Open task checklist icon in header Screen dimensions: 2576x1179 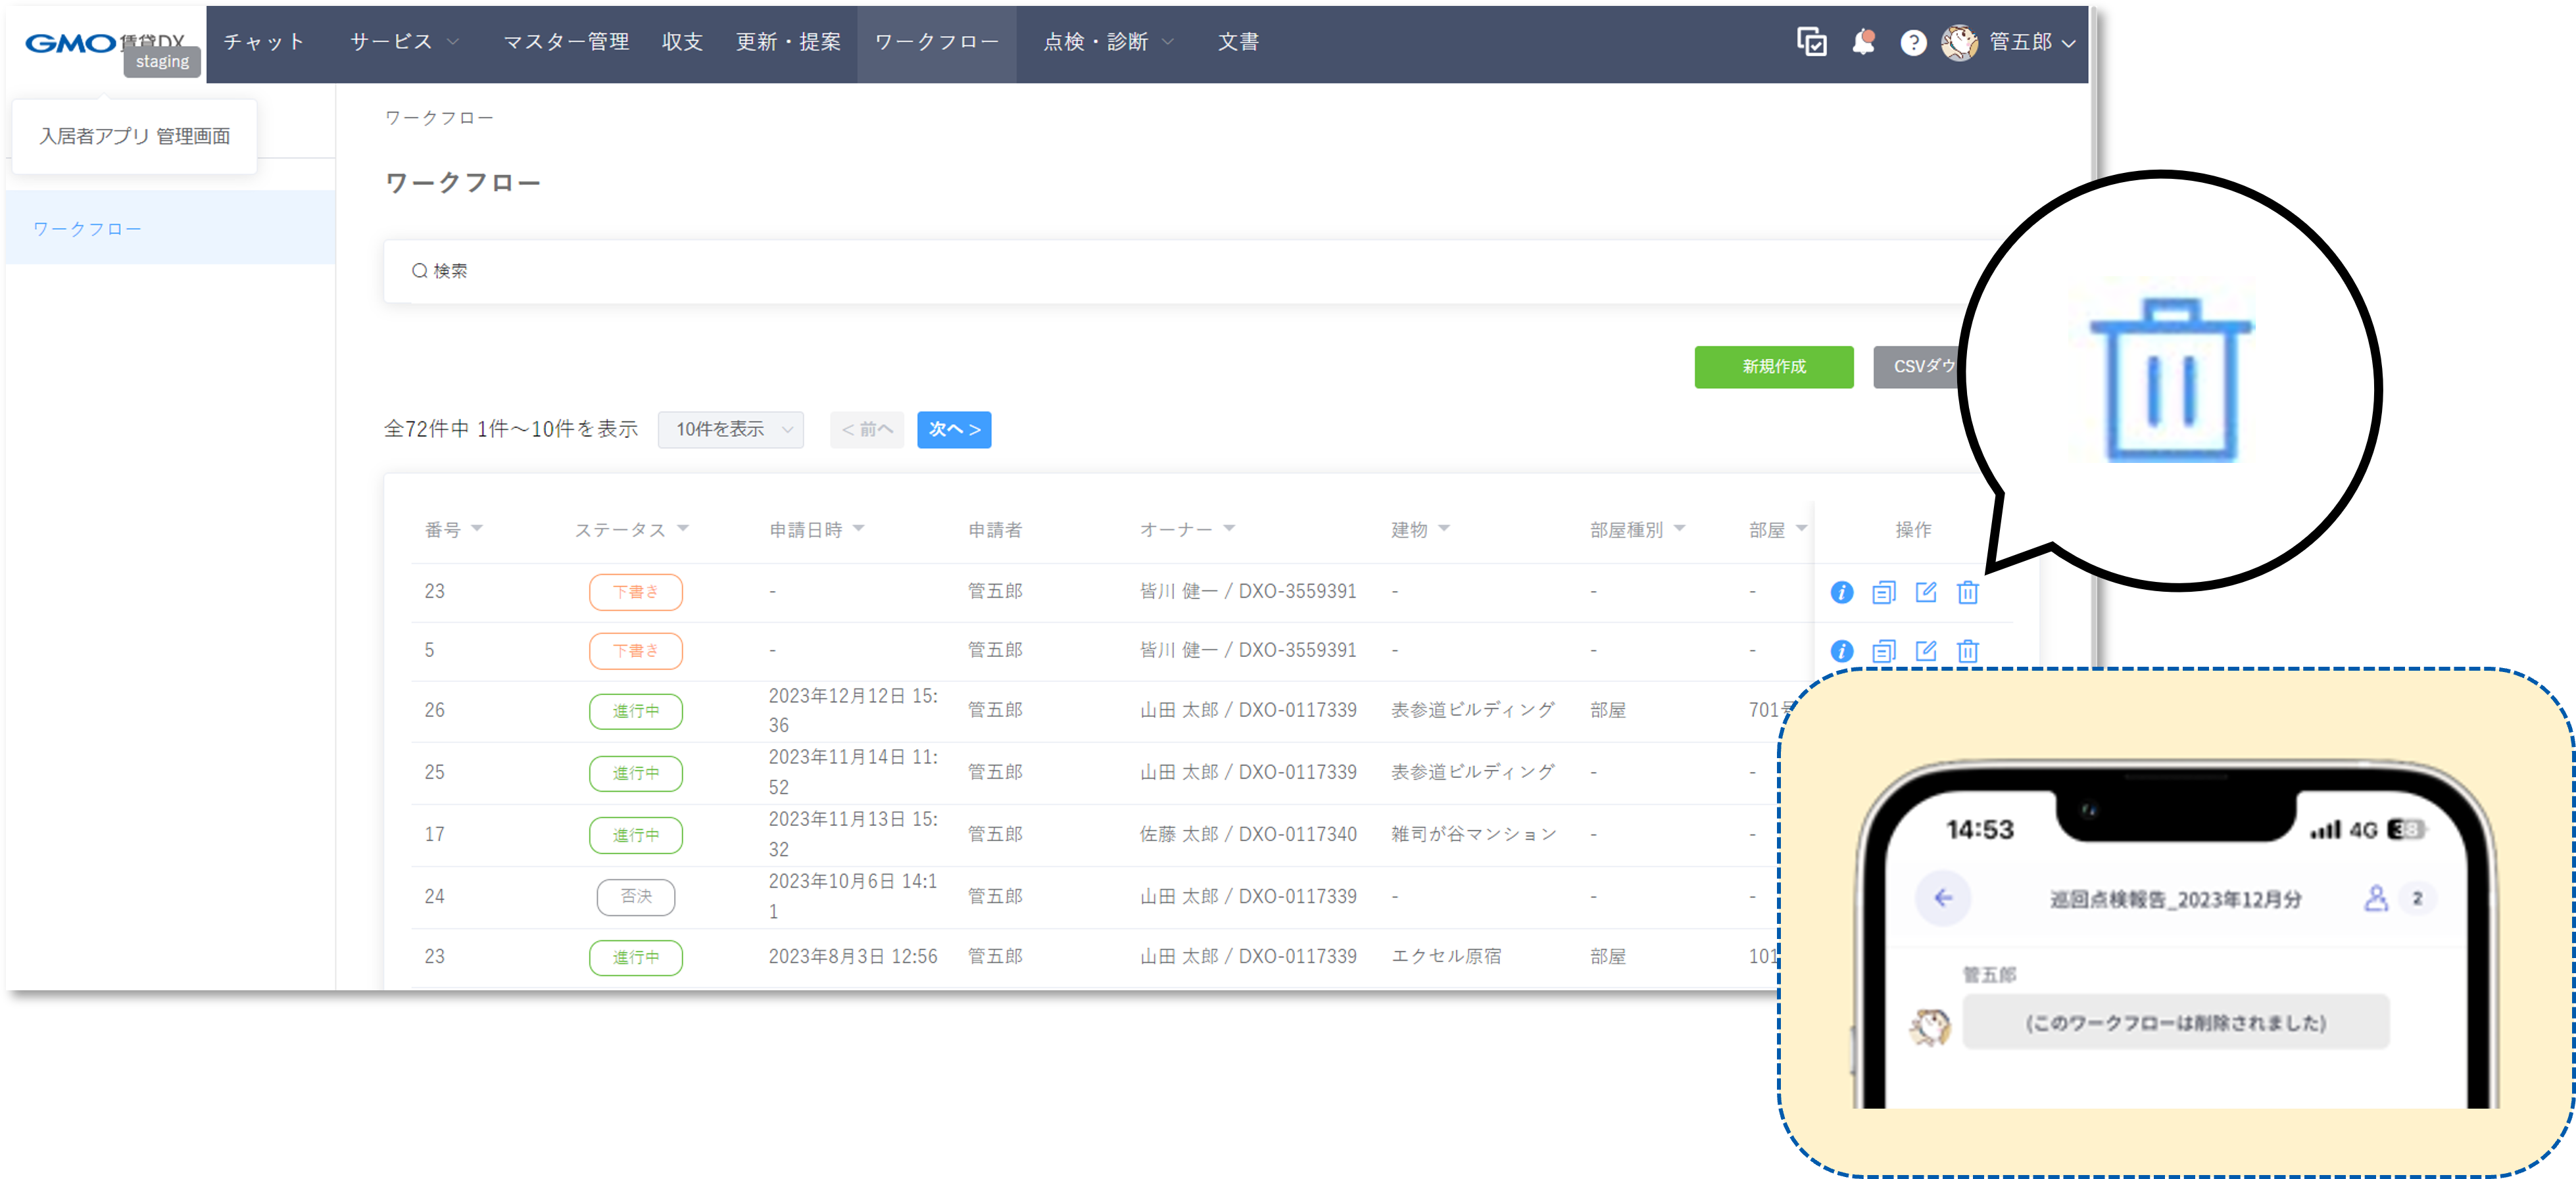1811,42
